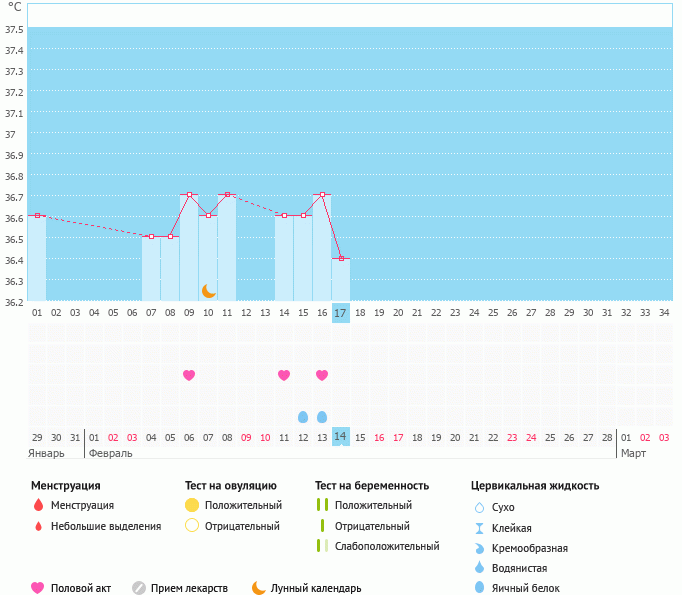Screen dimensions: 682x595
Task: Click the Слабоположительный pregnancy test label
Action: tap(387, 546)
